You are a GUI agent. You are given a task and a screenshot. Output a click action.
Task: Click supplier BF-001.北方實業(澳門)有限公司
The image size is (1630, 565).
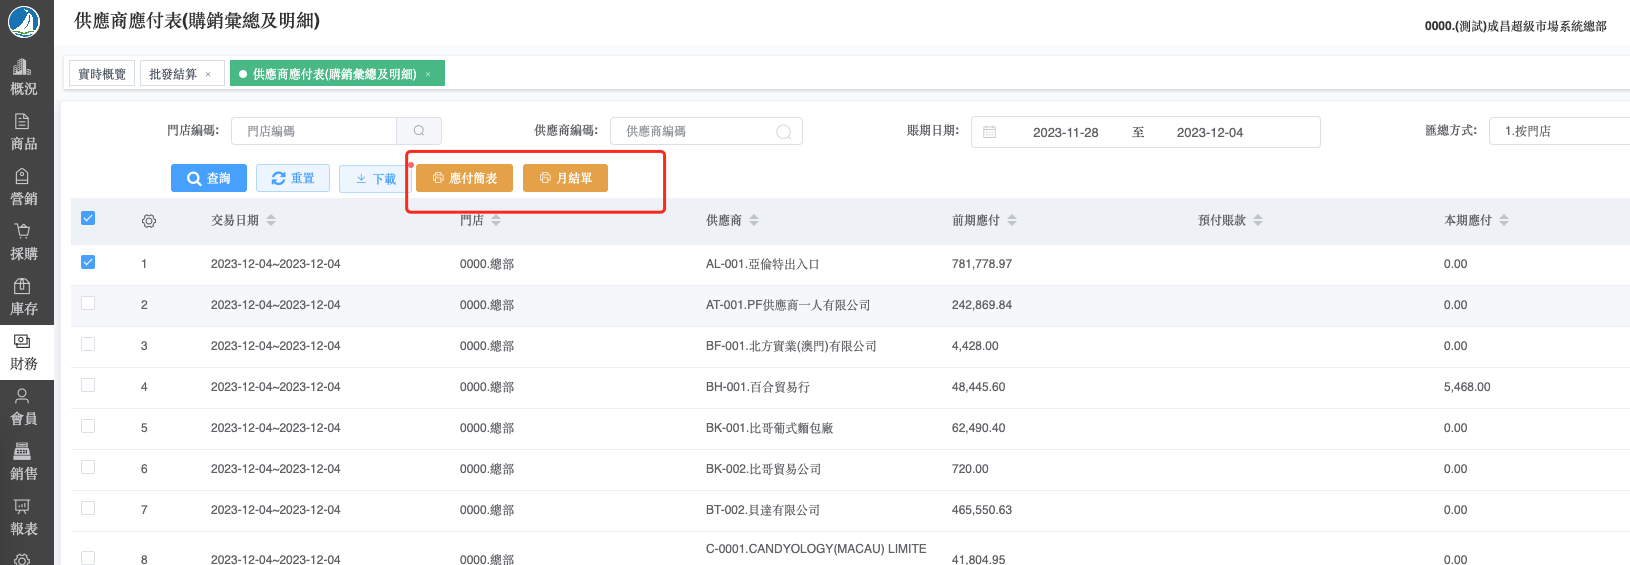791,346
